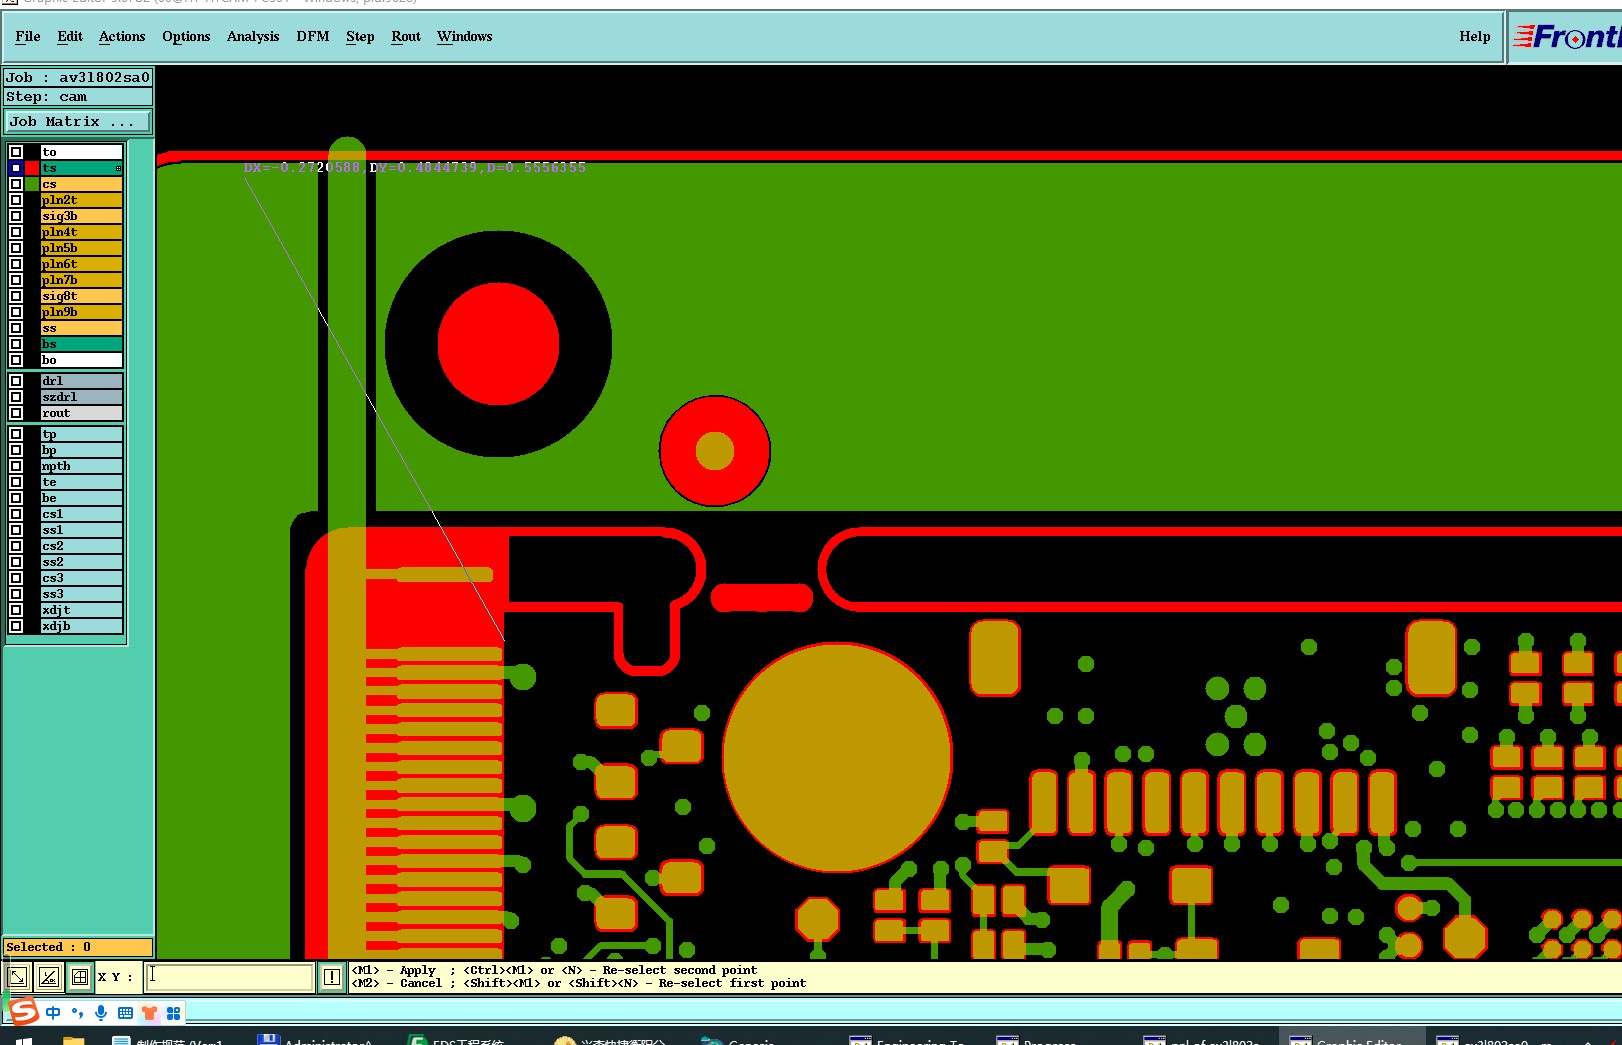Click the exclamation mark icon after XY field
The image size is (1622, 1045).
(x=332, y=977)
